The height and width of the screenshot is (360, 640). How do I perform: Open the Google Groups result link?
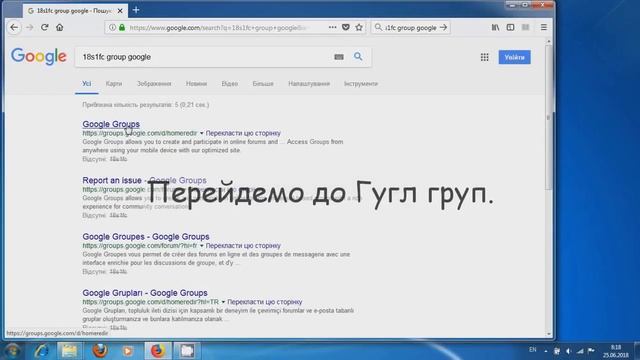111,124
